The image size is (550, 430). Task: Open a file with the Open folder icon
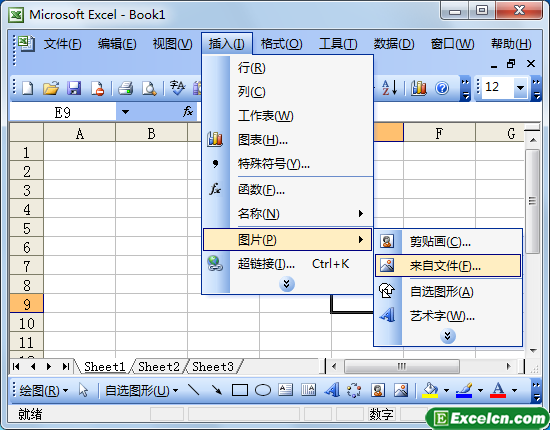click(51, 88)
